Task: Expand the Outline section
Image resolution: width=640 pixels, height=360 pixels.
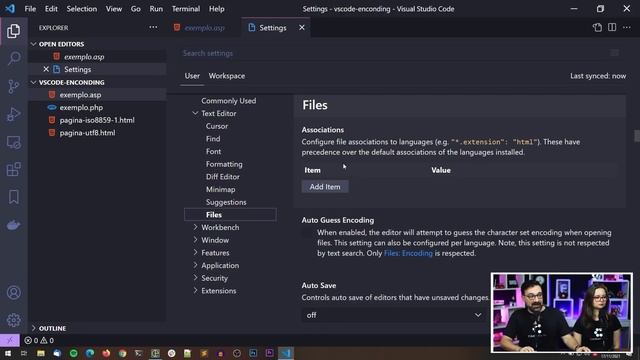Action: (34, 328)
